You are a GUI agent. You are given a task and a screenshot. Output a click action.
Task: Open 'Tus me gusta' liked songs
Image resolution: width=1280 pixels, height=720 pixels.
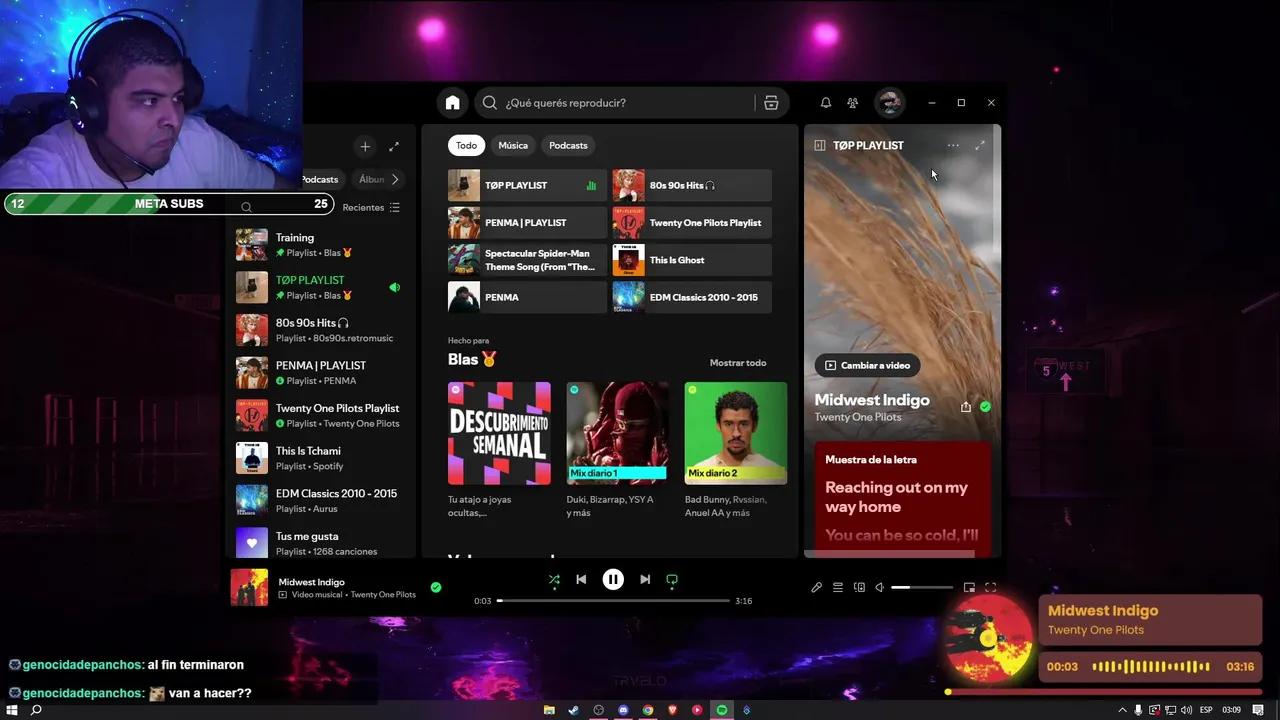click(320, 543)
